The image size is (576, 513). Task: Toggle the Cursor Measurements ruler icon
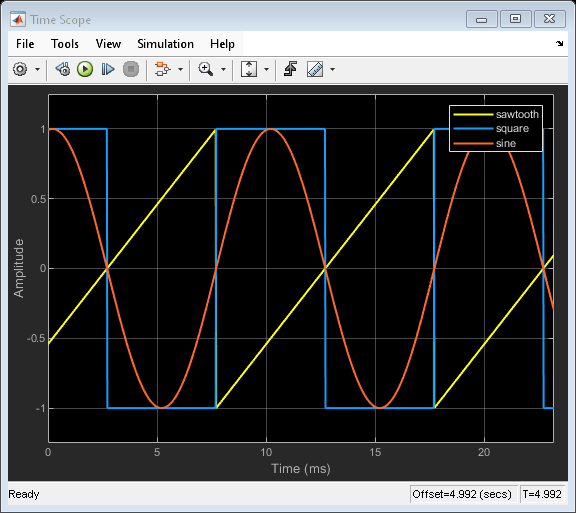click(315, 69)
